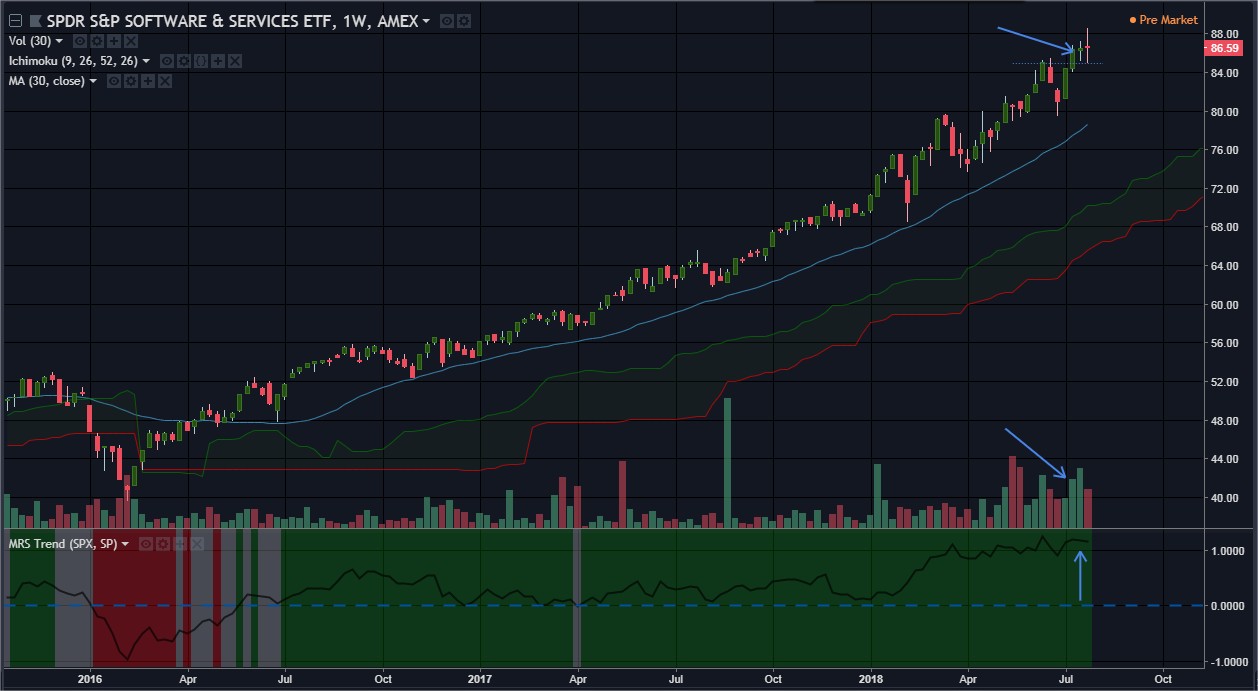Click the 2017 time axis label
Viewport: 1258px width, 691px height.
click(x=480, y=677)
